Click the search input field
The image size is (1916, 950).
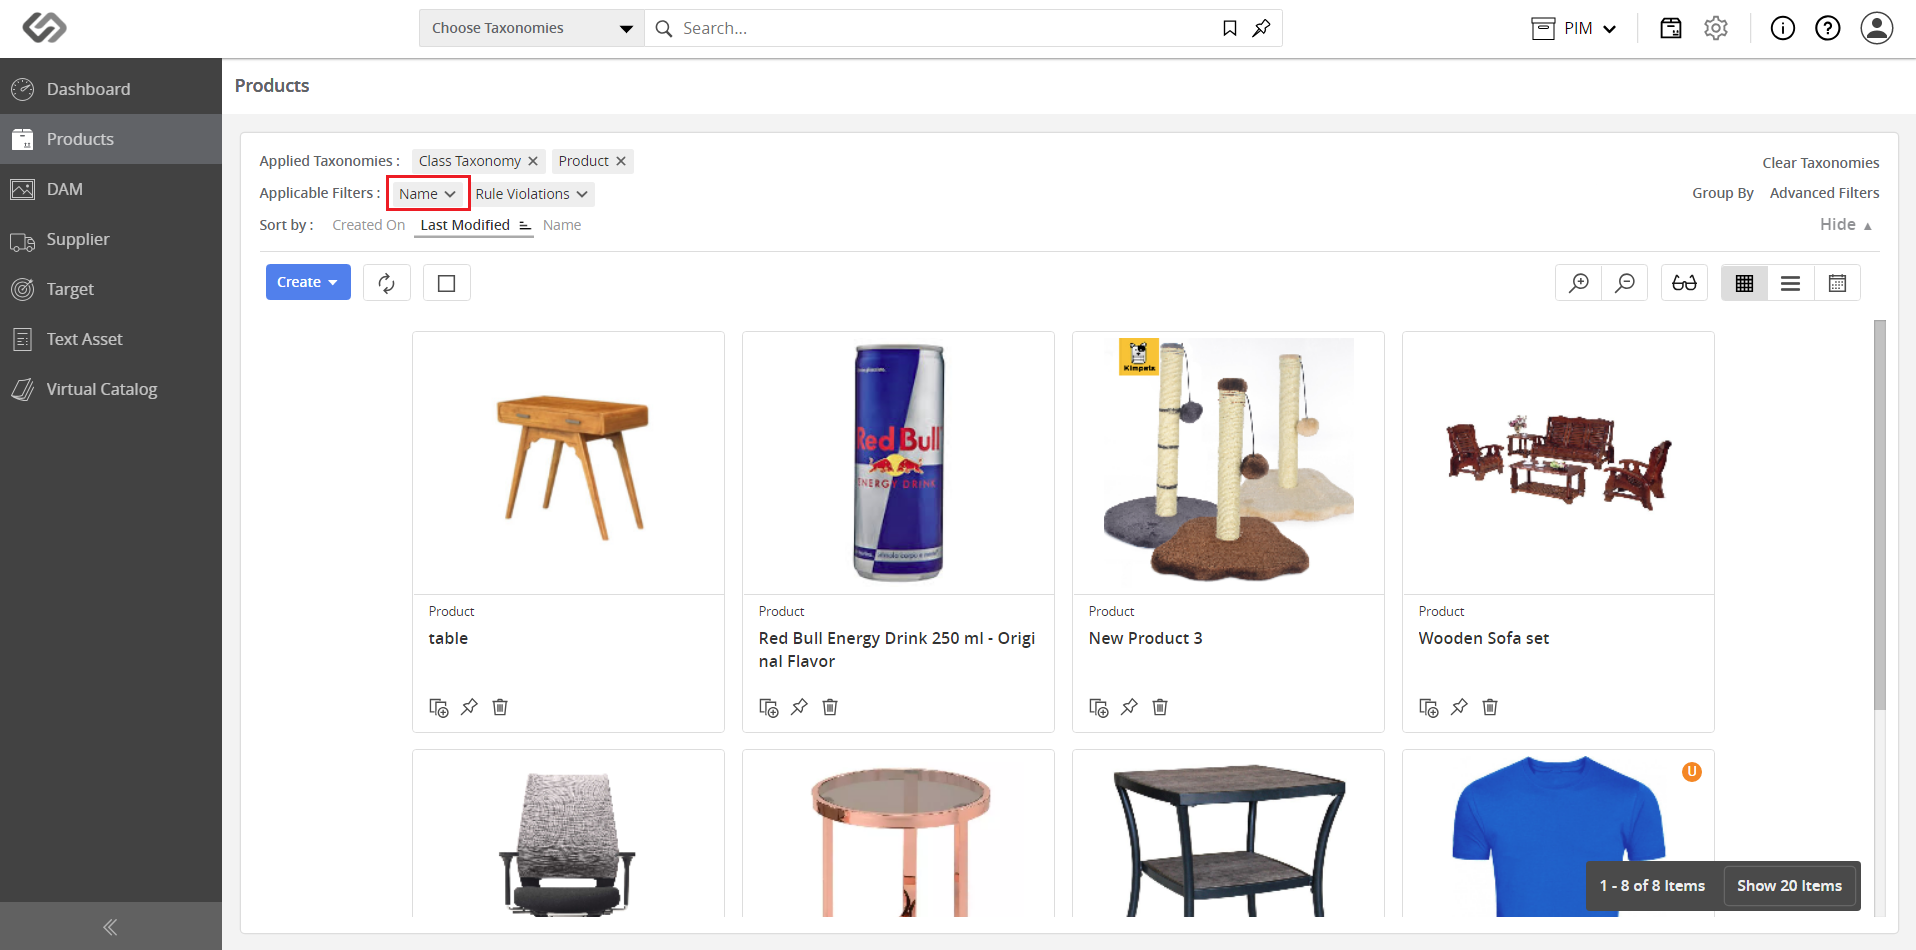pos(945,28)
